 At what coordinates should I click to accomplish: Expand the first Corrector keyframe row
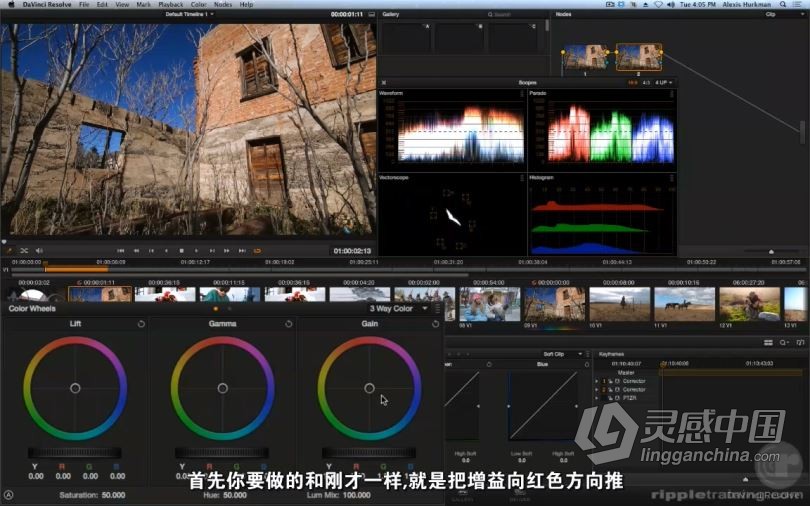[597, 381]
